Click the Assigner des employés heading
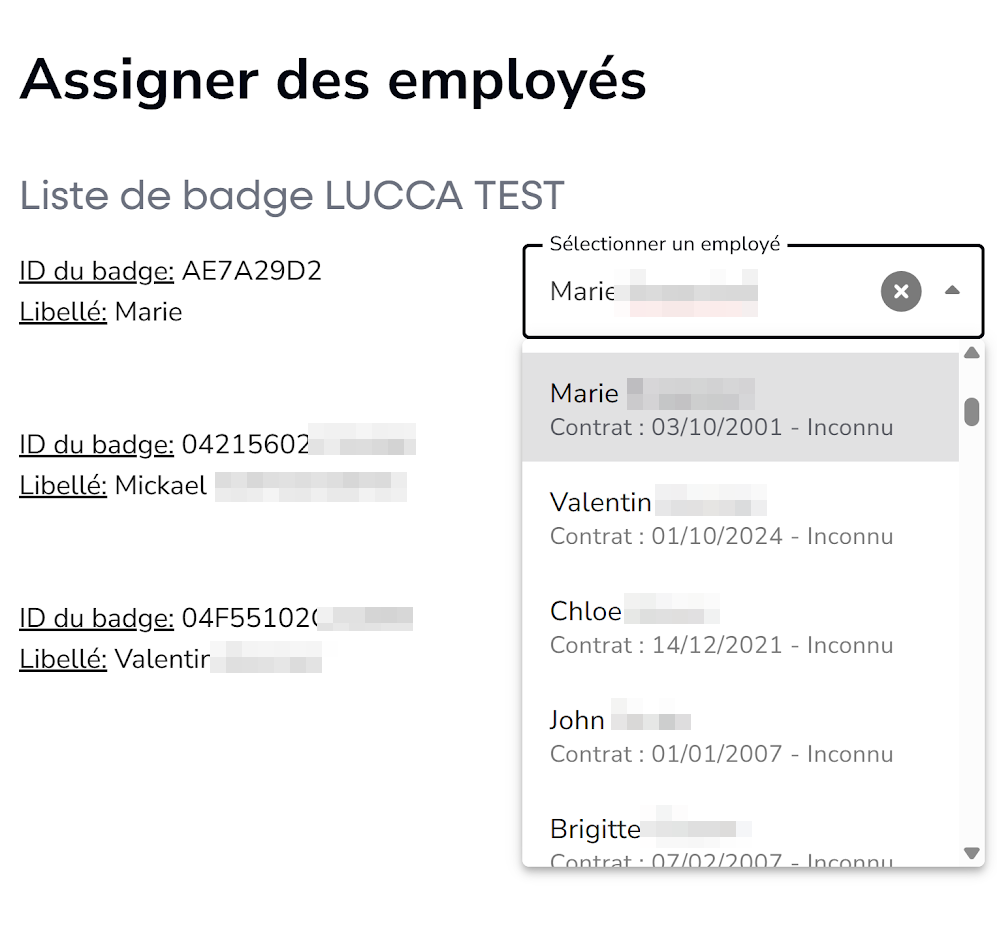 (x=333, y=79)
